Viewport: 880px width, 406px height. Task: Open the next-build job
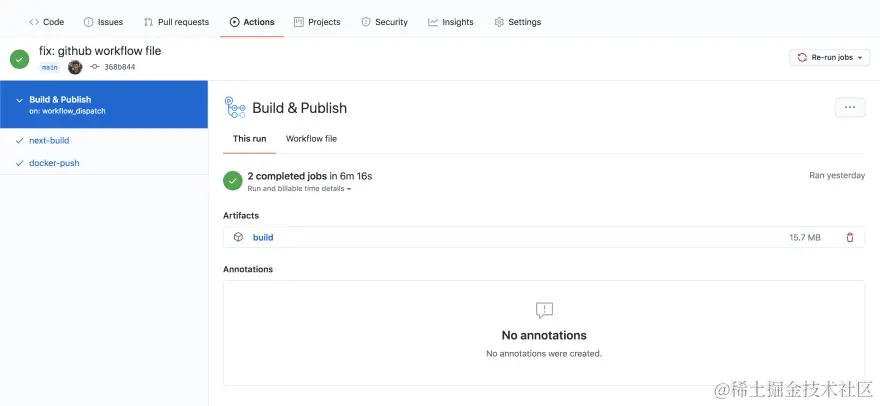click(49, 140)
